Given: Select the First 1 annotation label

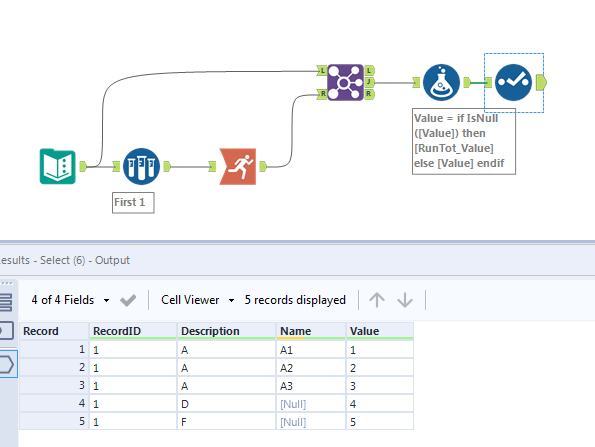Looking at the screenshot, I should click(x=133, y=203).
